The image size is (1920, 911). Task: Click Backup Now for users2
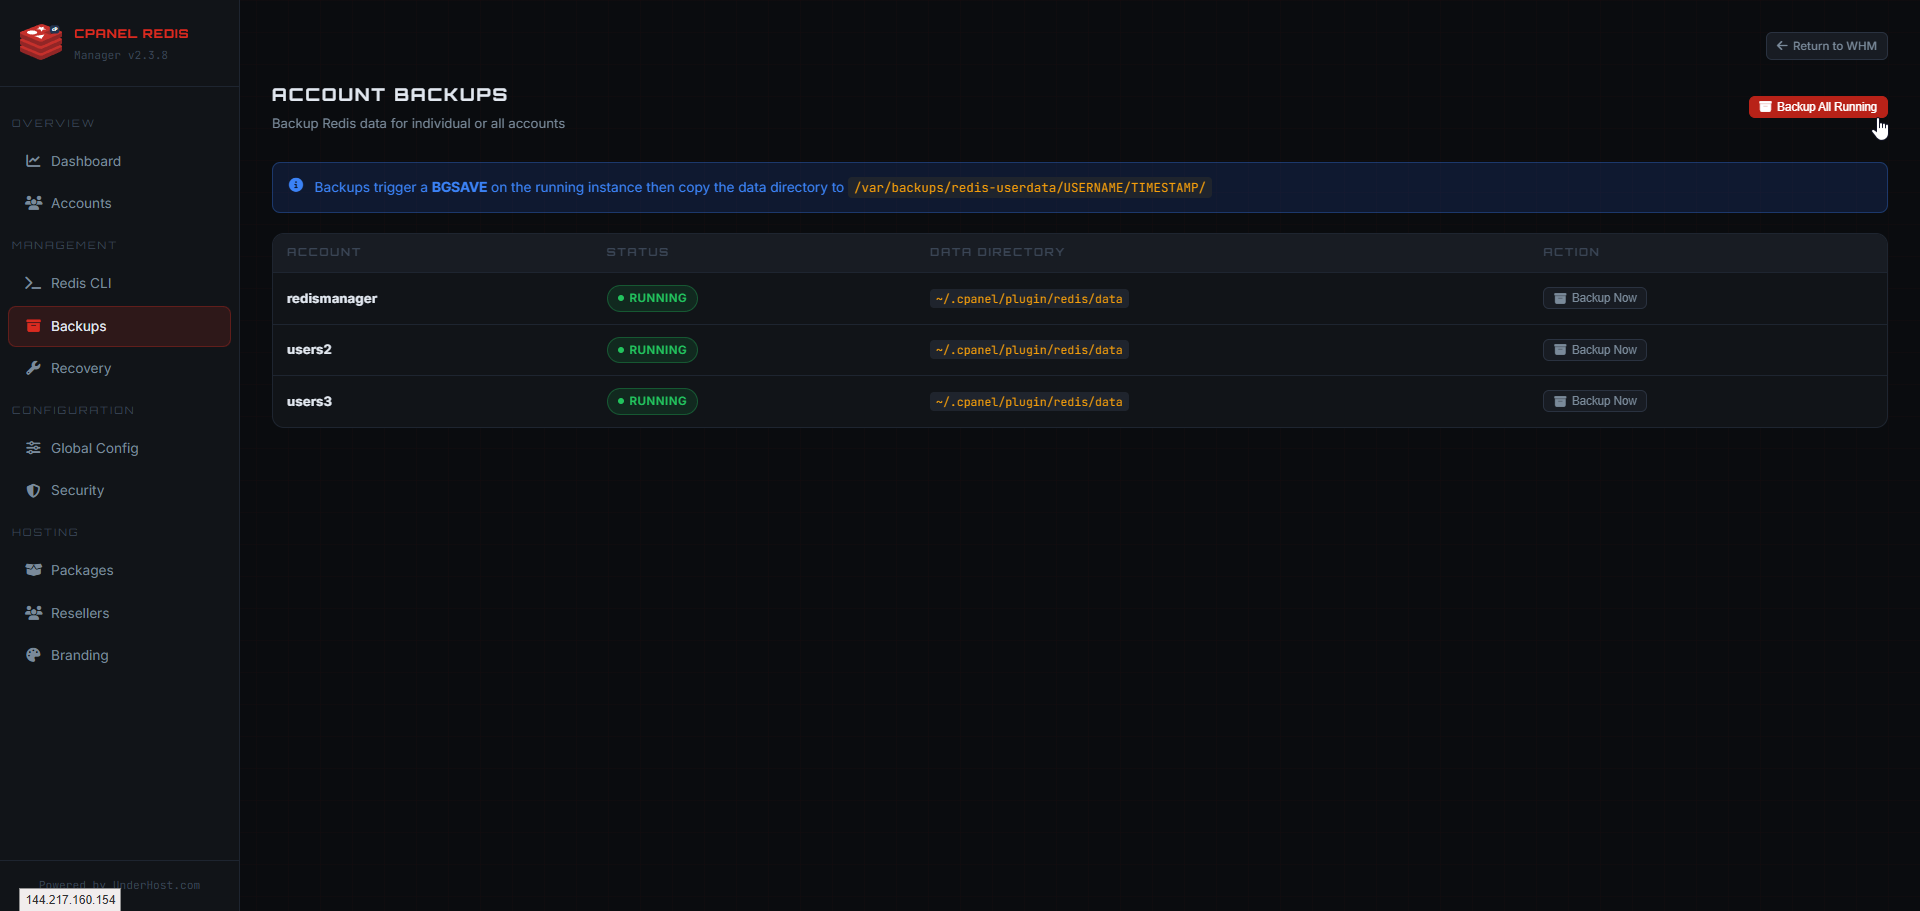tap(1594, 349)
